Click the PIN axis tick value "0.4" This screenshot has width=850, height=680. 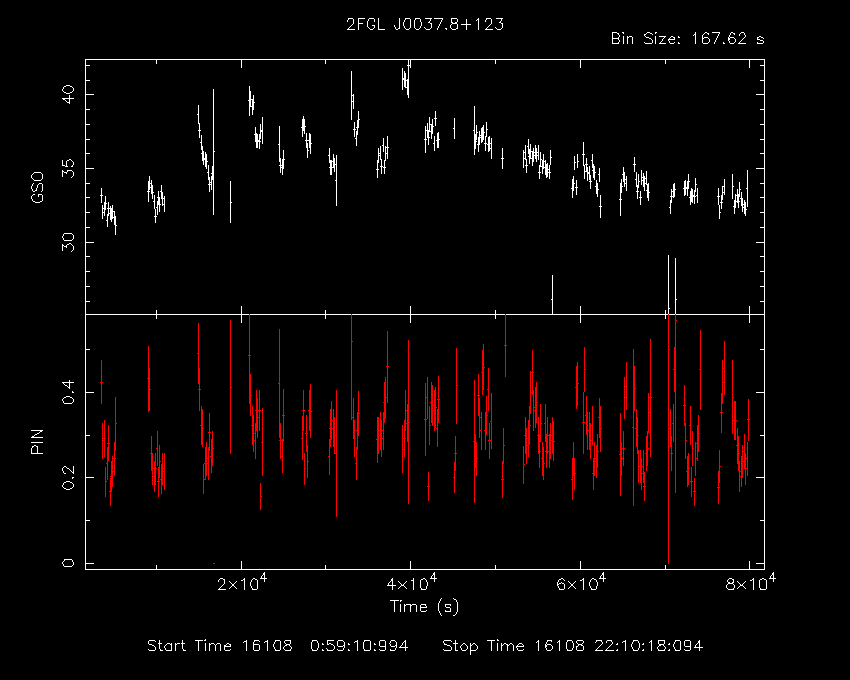(69, 392)
